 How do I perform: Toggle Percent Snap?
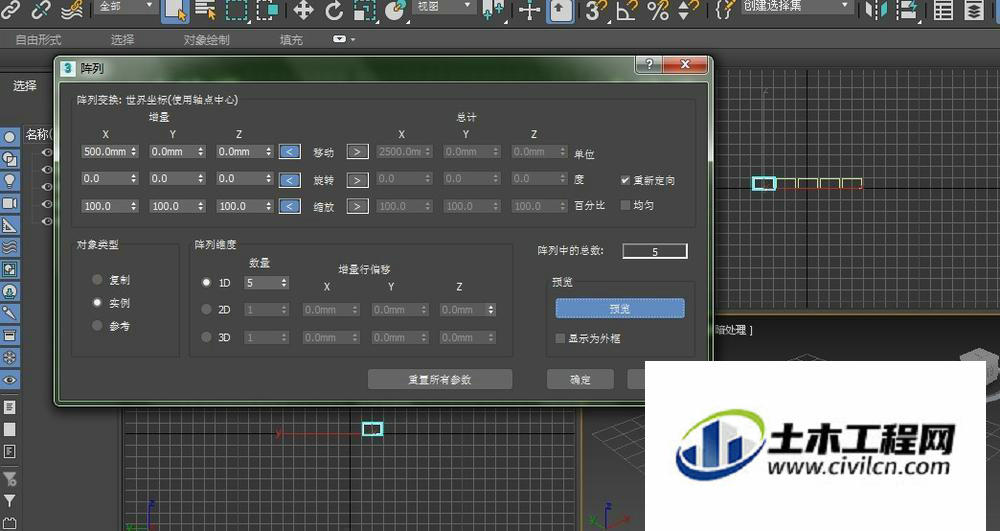tap(657, 10)
